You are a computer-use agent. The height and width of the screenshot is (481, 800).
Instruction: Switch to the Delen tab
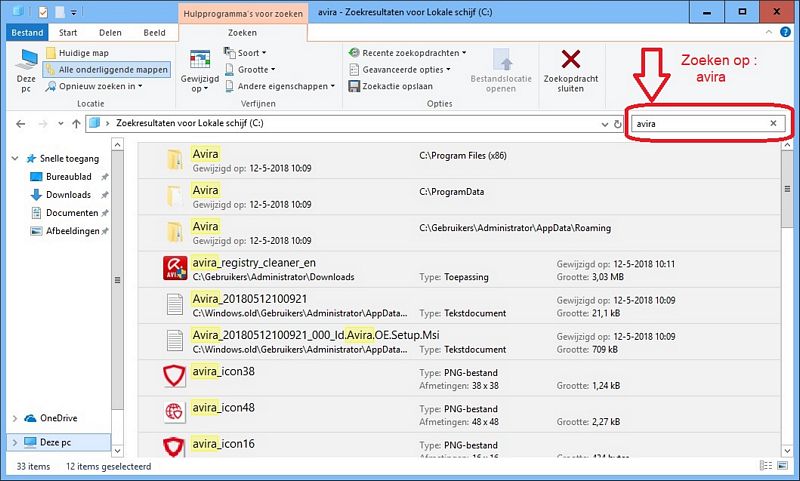tap(110, 33)
